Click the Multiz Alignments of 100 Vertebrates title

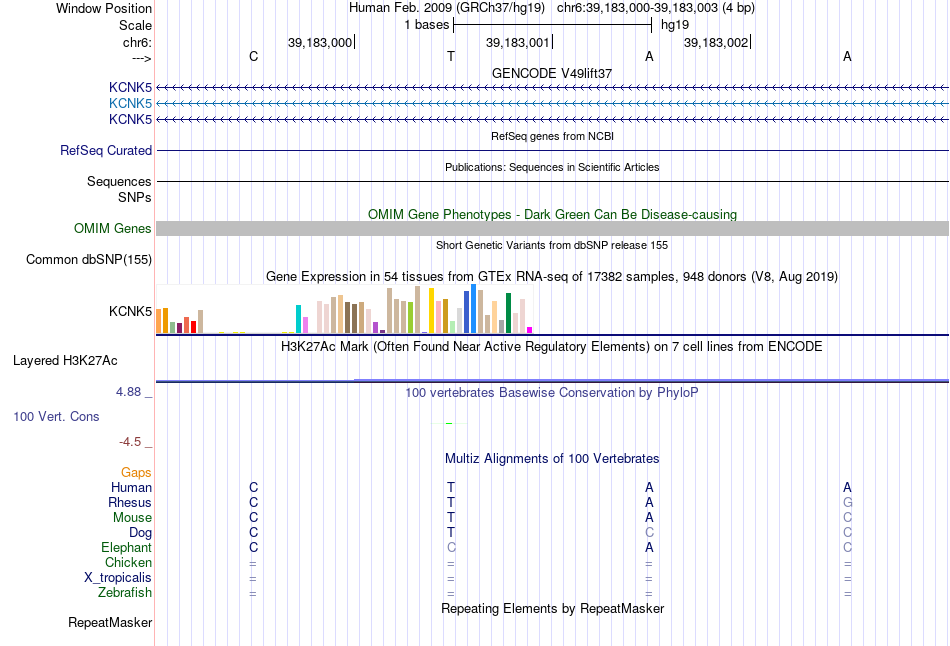coord(552,459)
